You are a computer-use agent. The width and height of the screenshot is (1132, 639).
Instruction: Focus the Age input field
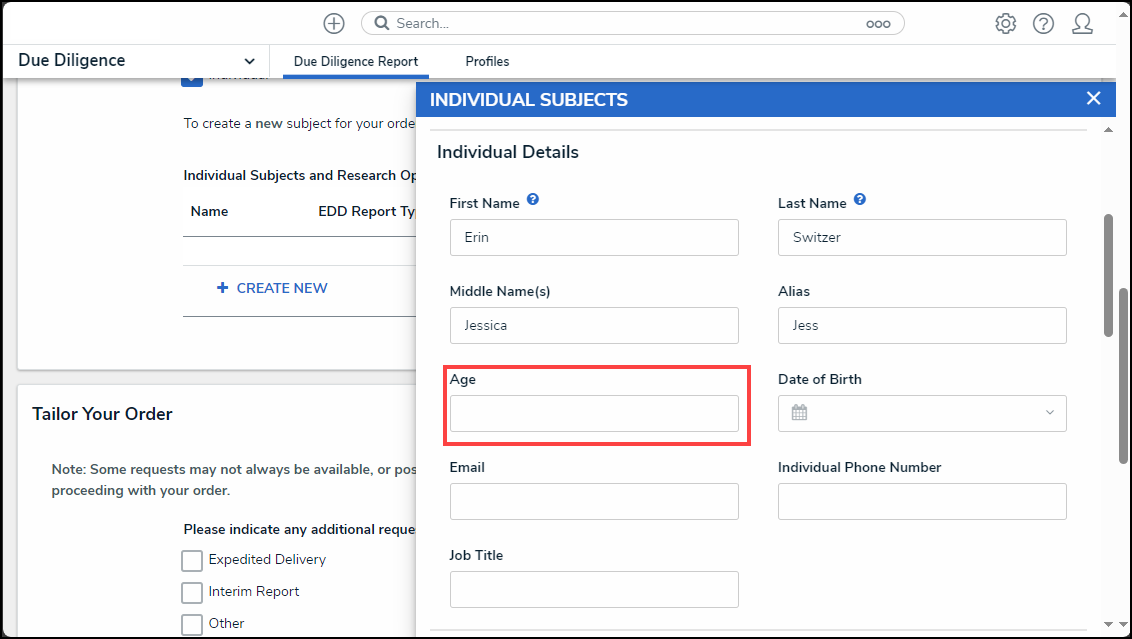594,414
